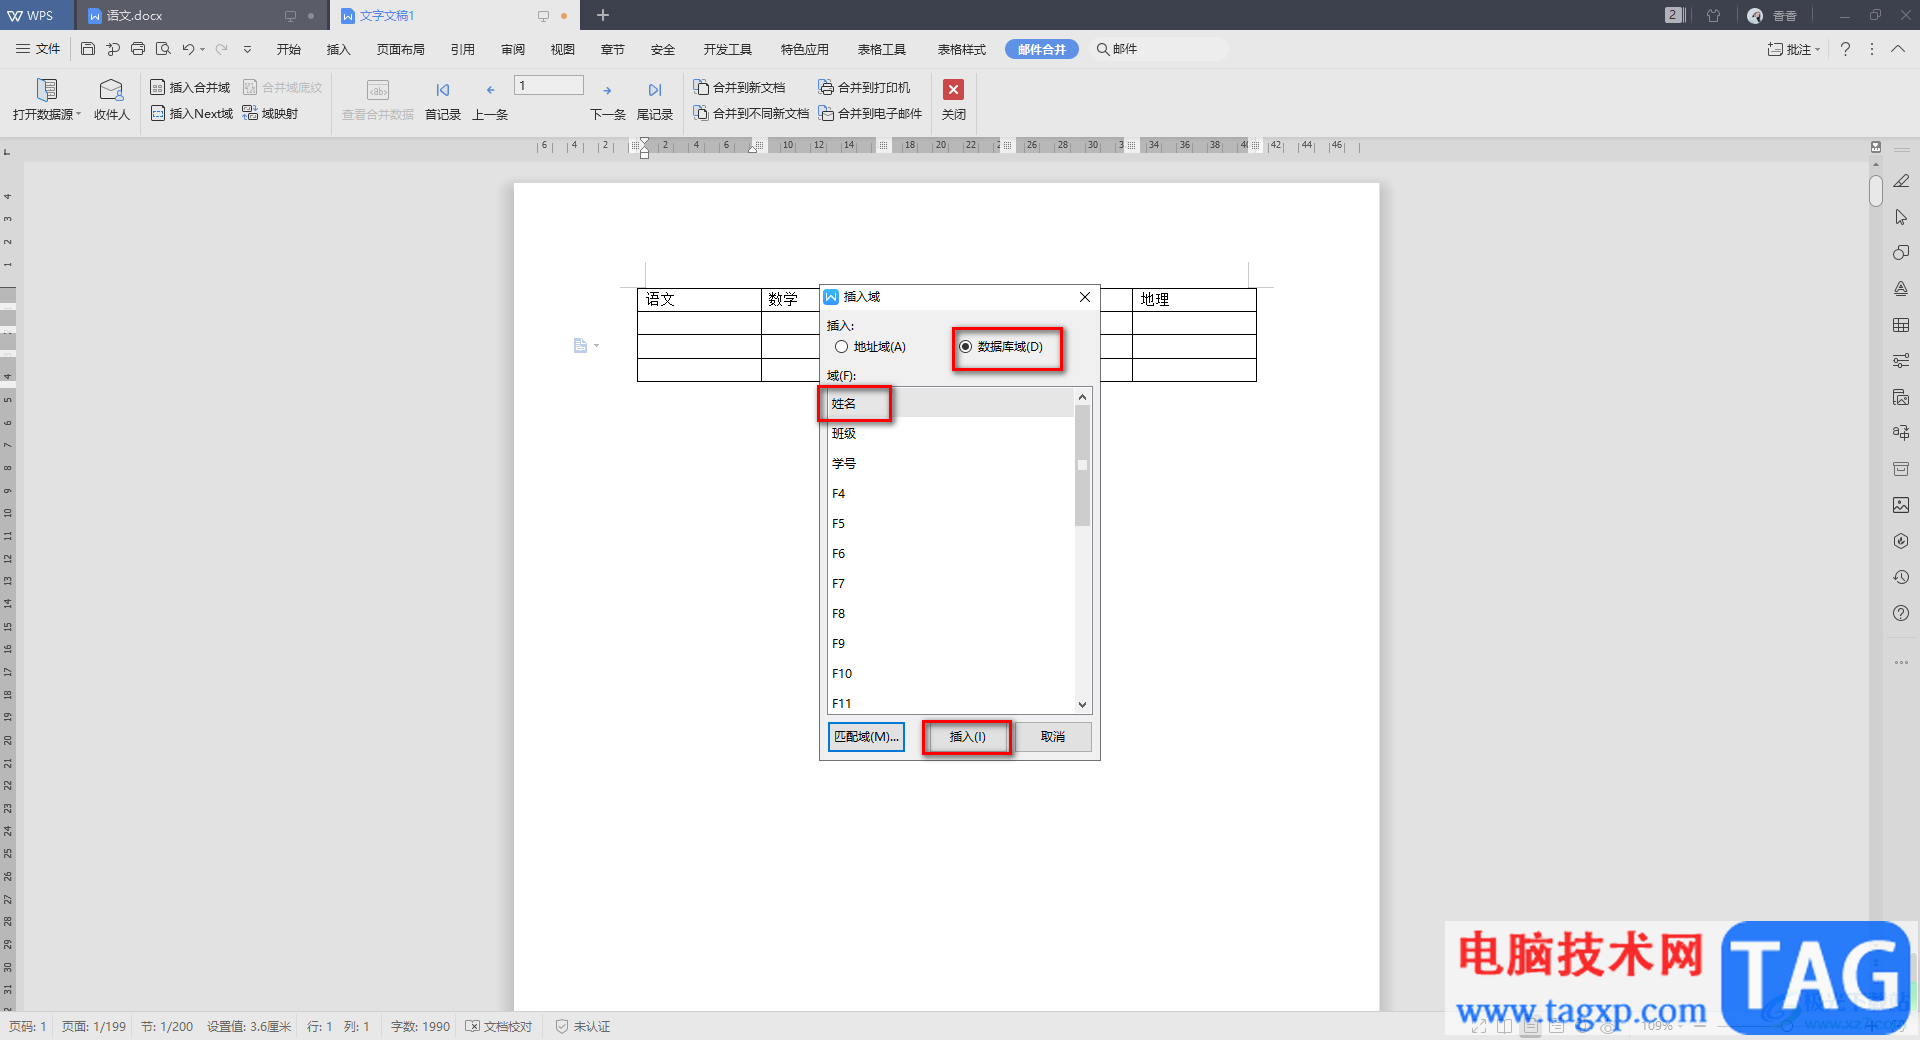Switch to the 语文.docx document tab

(134, 15)
